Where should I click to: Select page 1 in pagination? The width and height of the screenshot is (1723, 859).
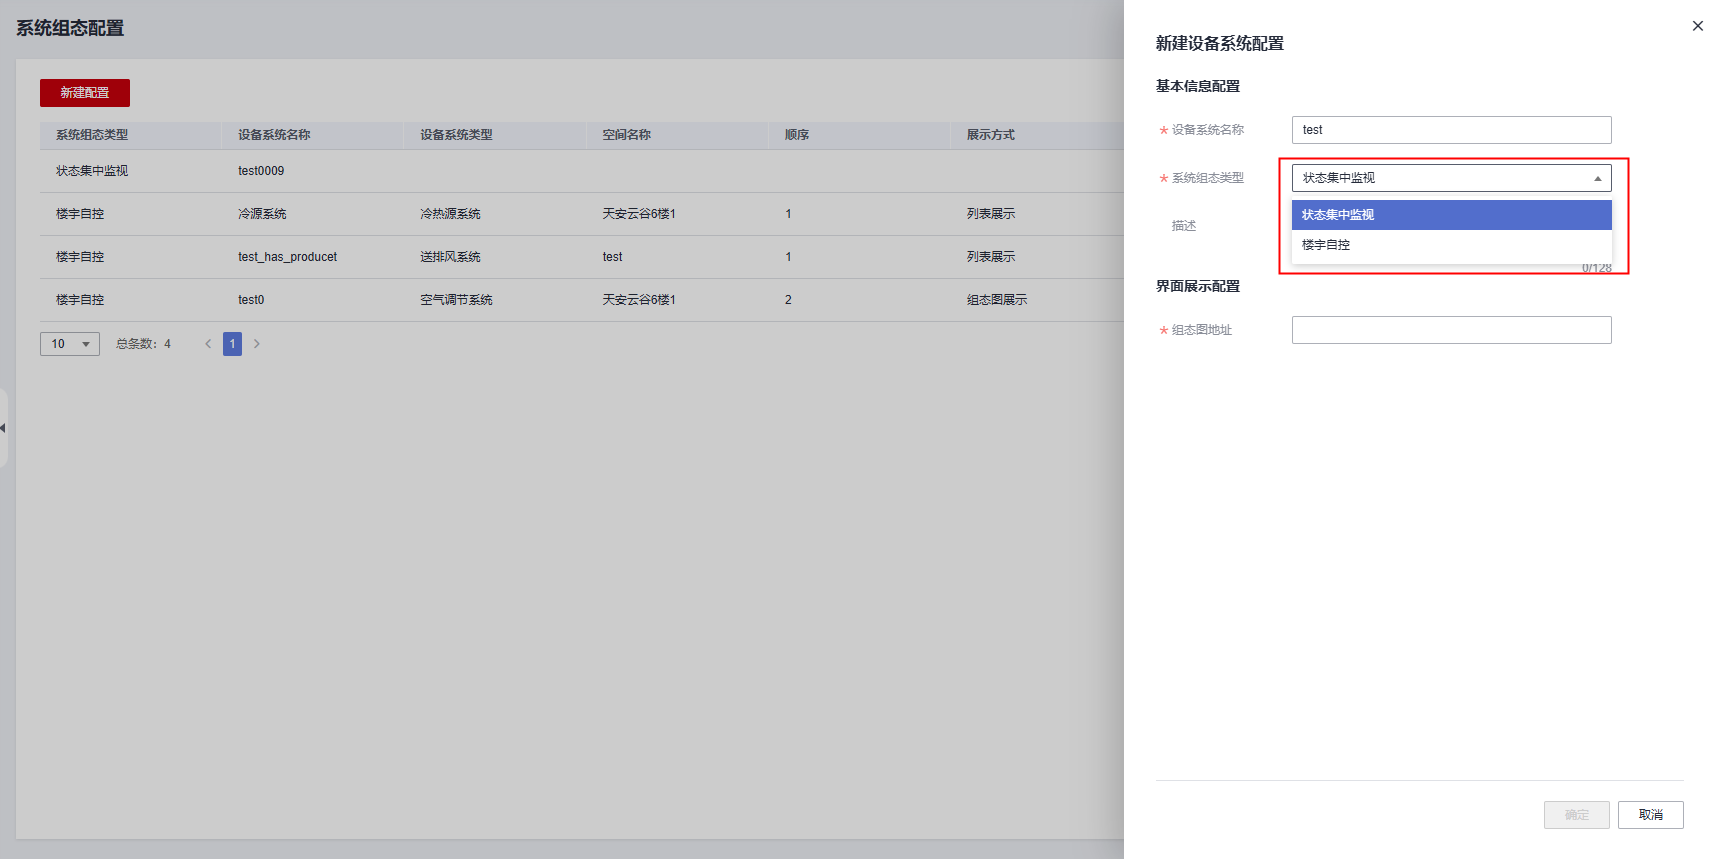pos(232,344)
